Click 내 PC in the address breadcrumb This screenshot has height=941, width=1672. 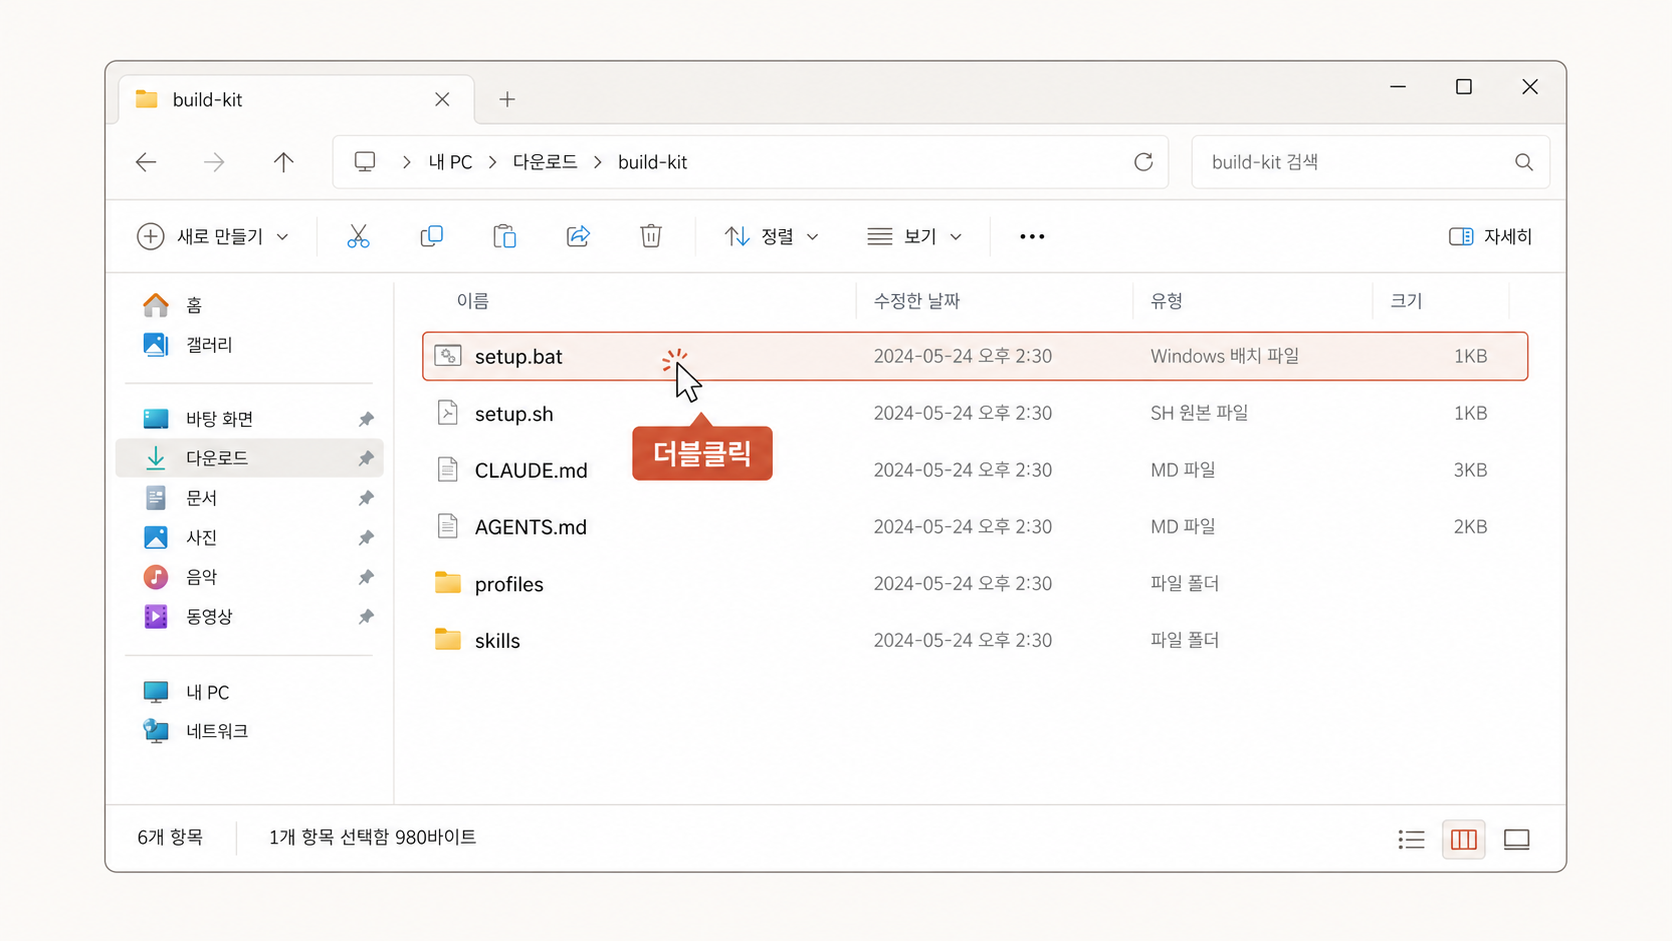tap(450, 162)
